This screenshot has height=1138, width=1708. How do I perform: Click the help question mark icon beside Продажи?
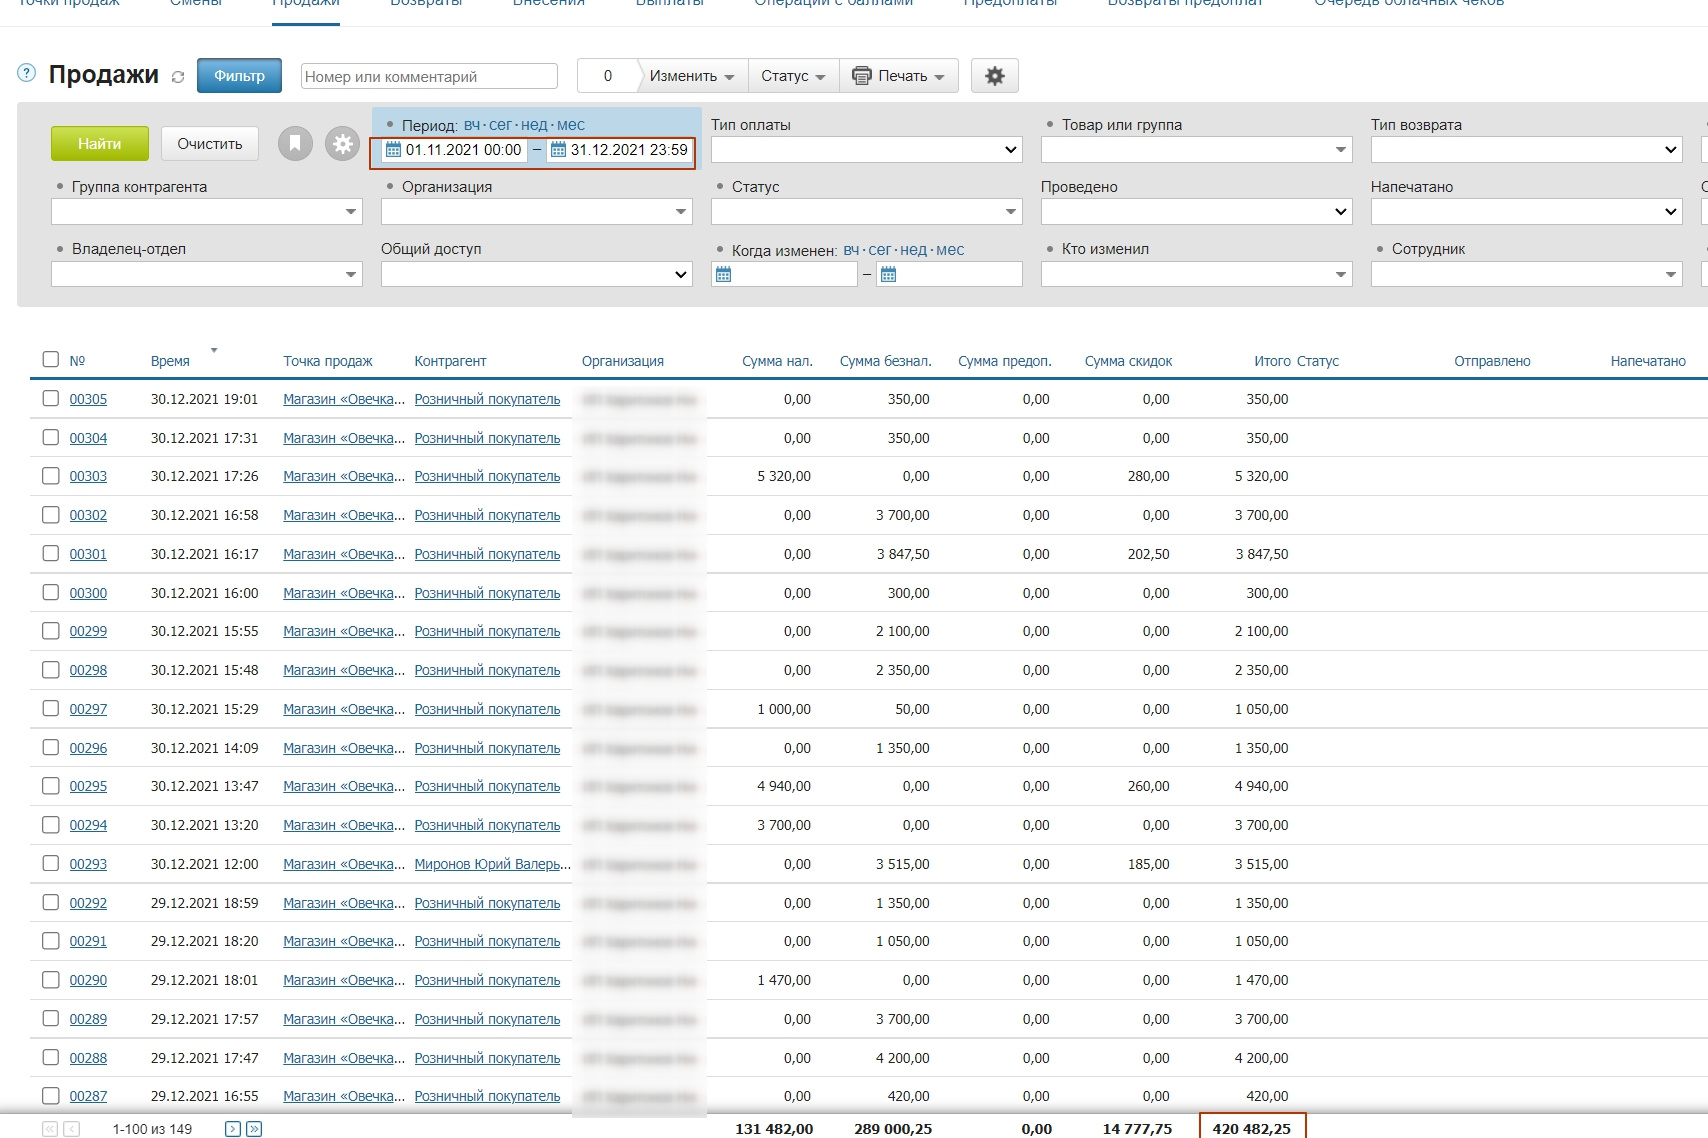[27, 73]
